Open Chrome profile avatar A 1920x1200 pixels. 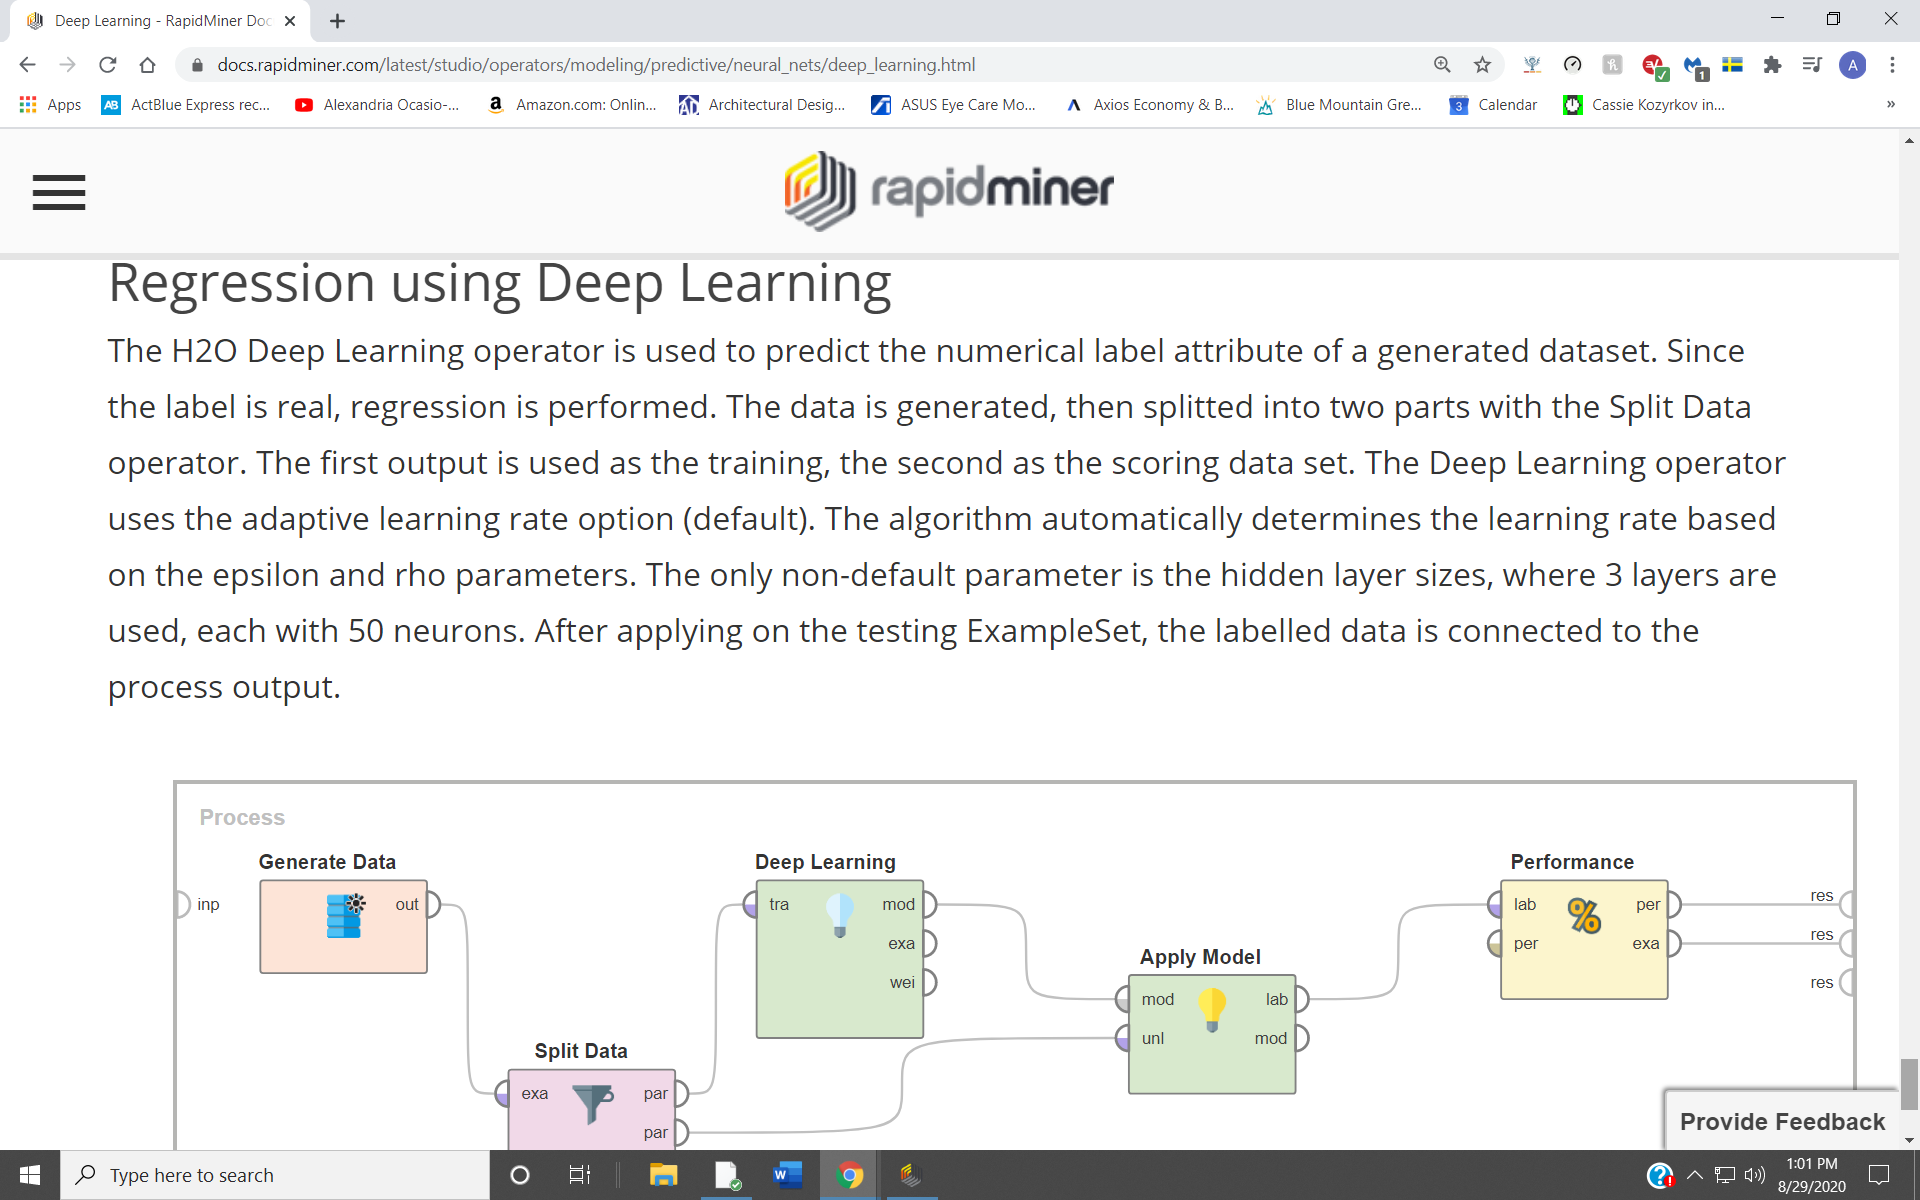1852,65
